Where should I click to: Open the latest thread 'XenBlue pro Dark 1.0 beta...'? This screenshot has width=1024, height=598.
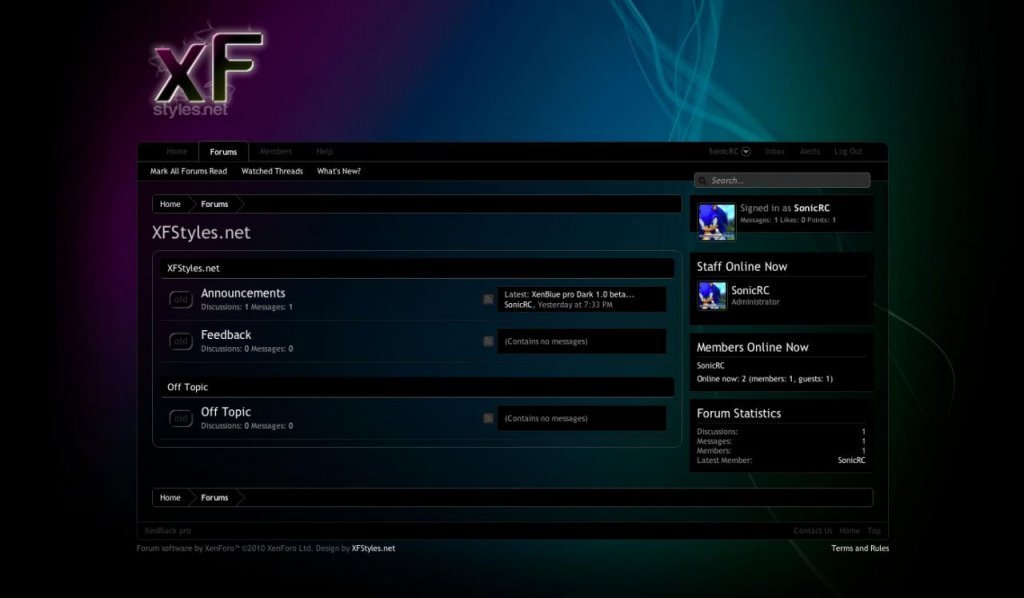point(583,294)
